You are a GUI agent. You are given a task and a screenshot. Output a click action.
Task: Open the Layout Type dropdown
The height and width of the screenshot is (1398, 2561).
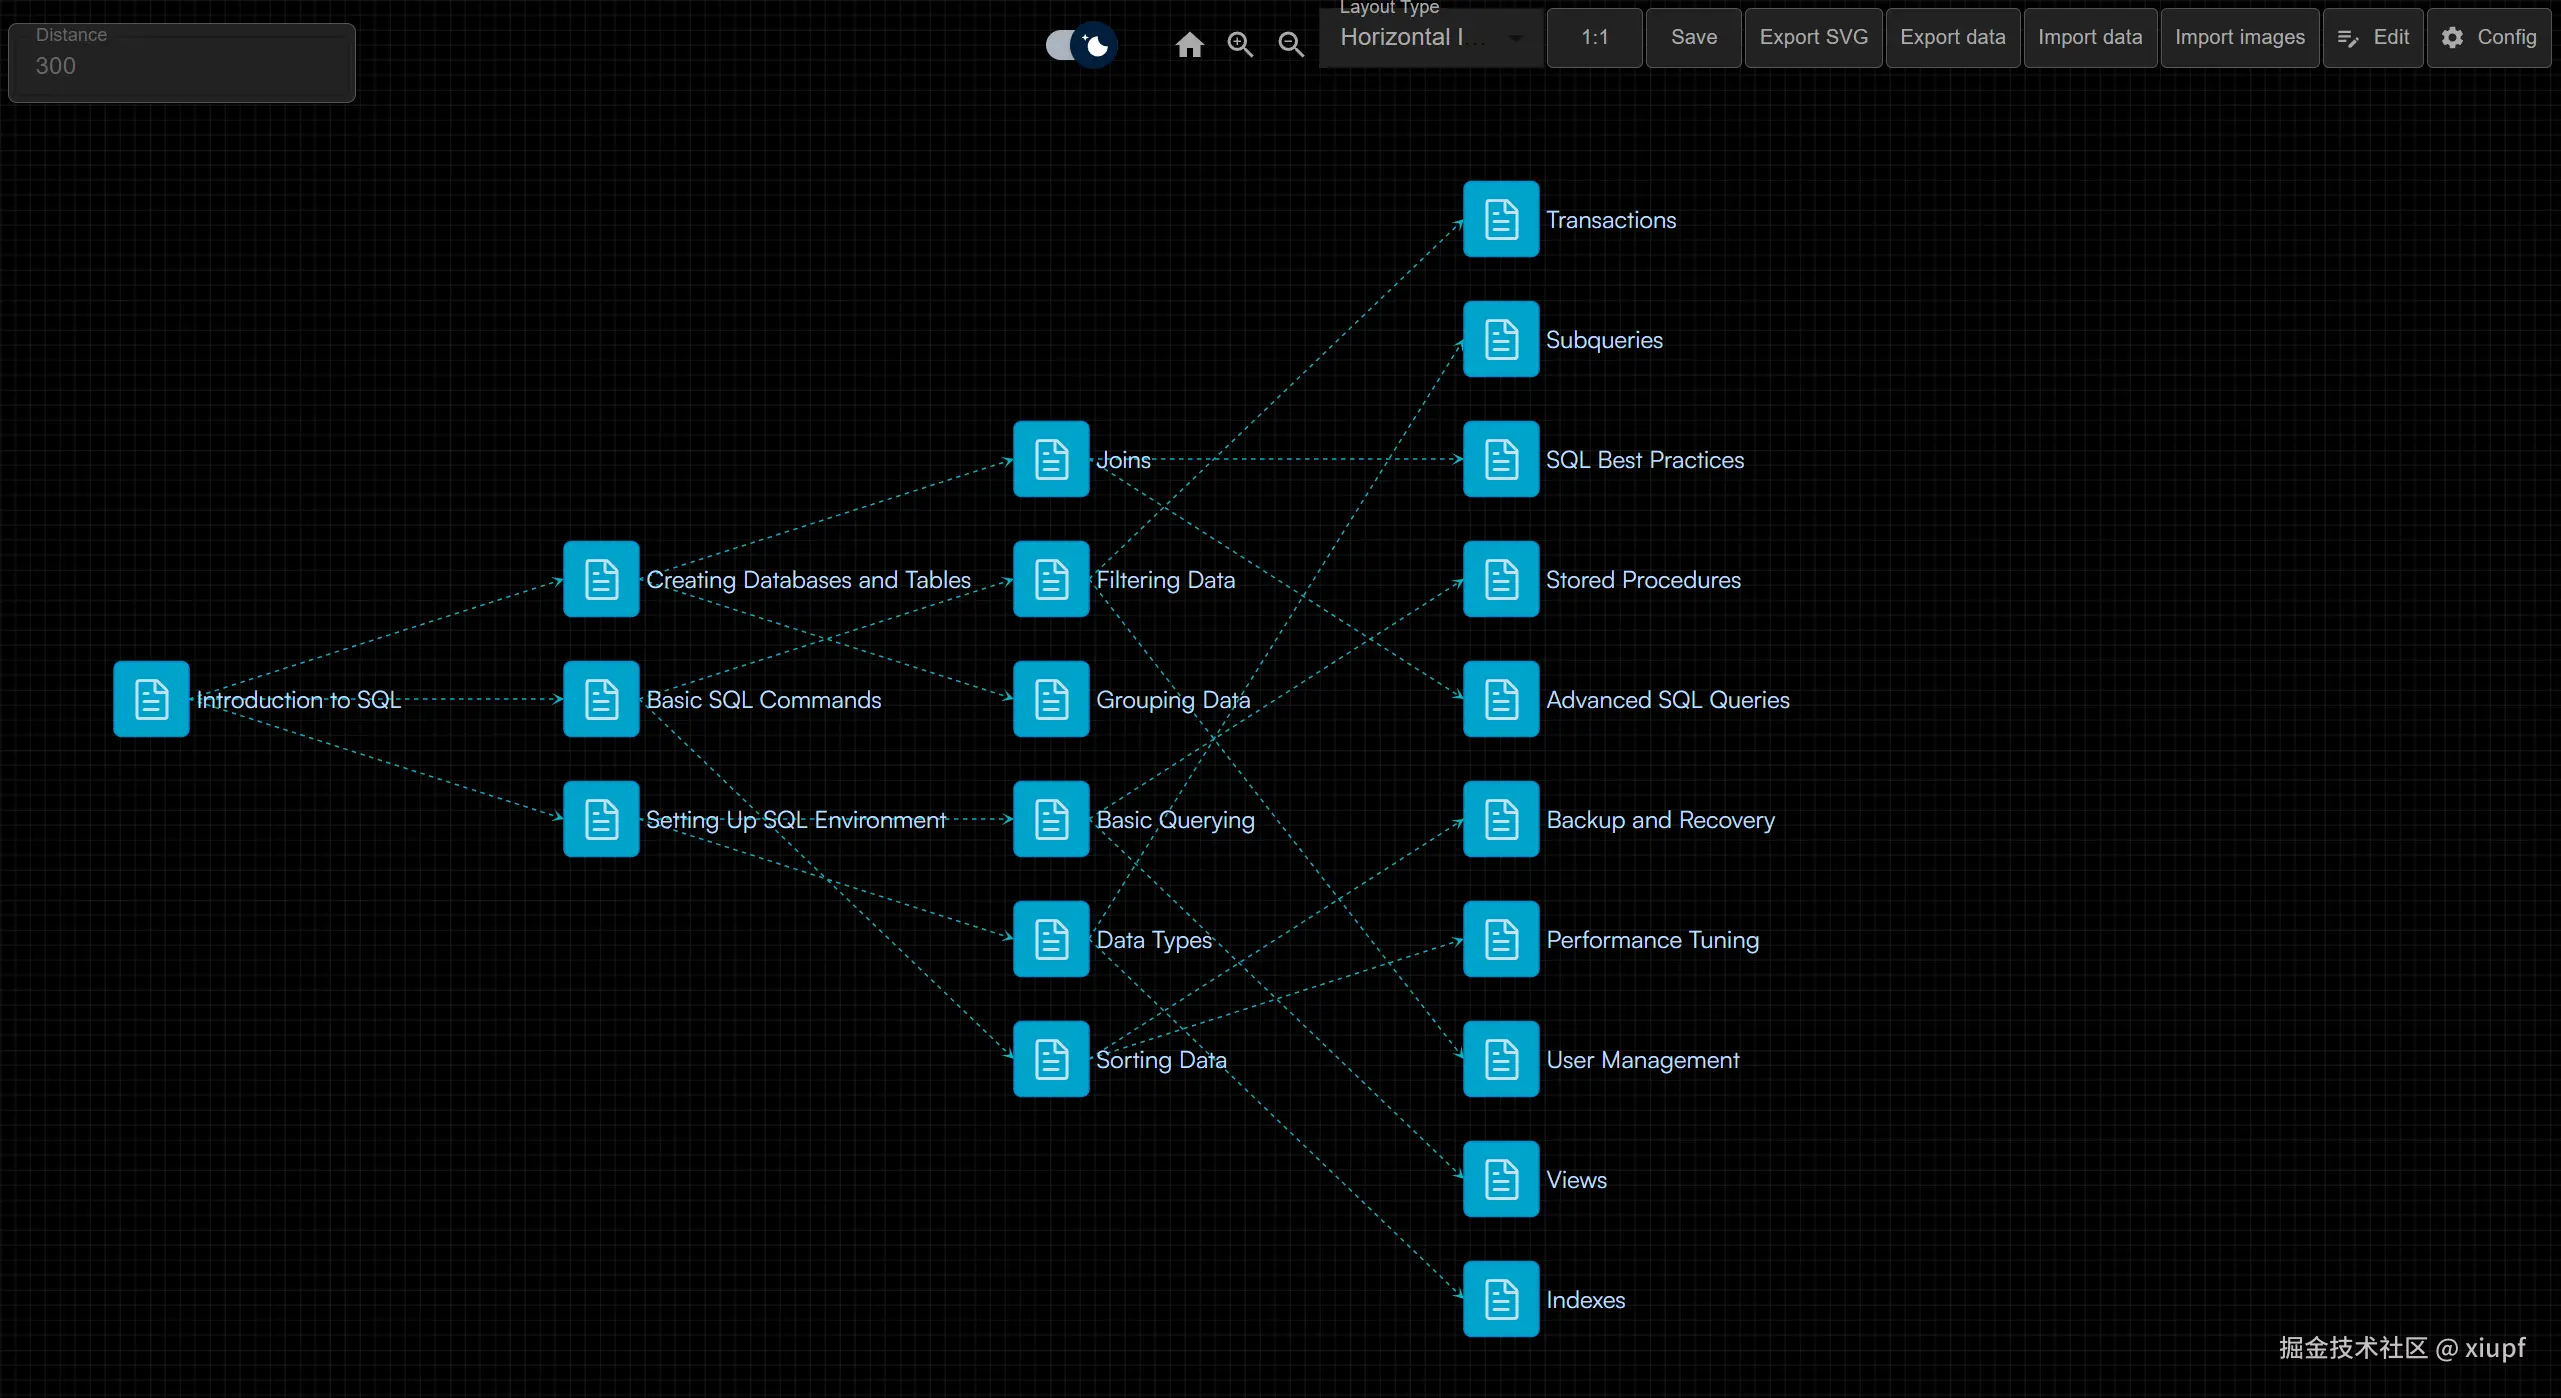pos(1420,38)
